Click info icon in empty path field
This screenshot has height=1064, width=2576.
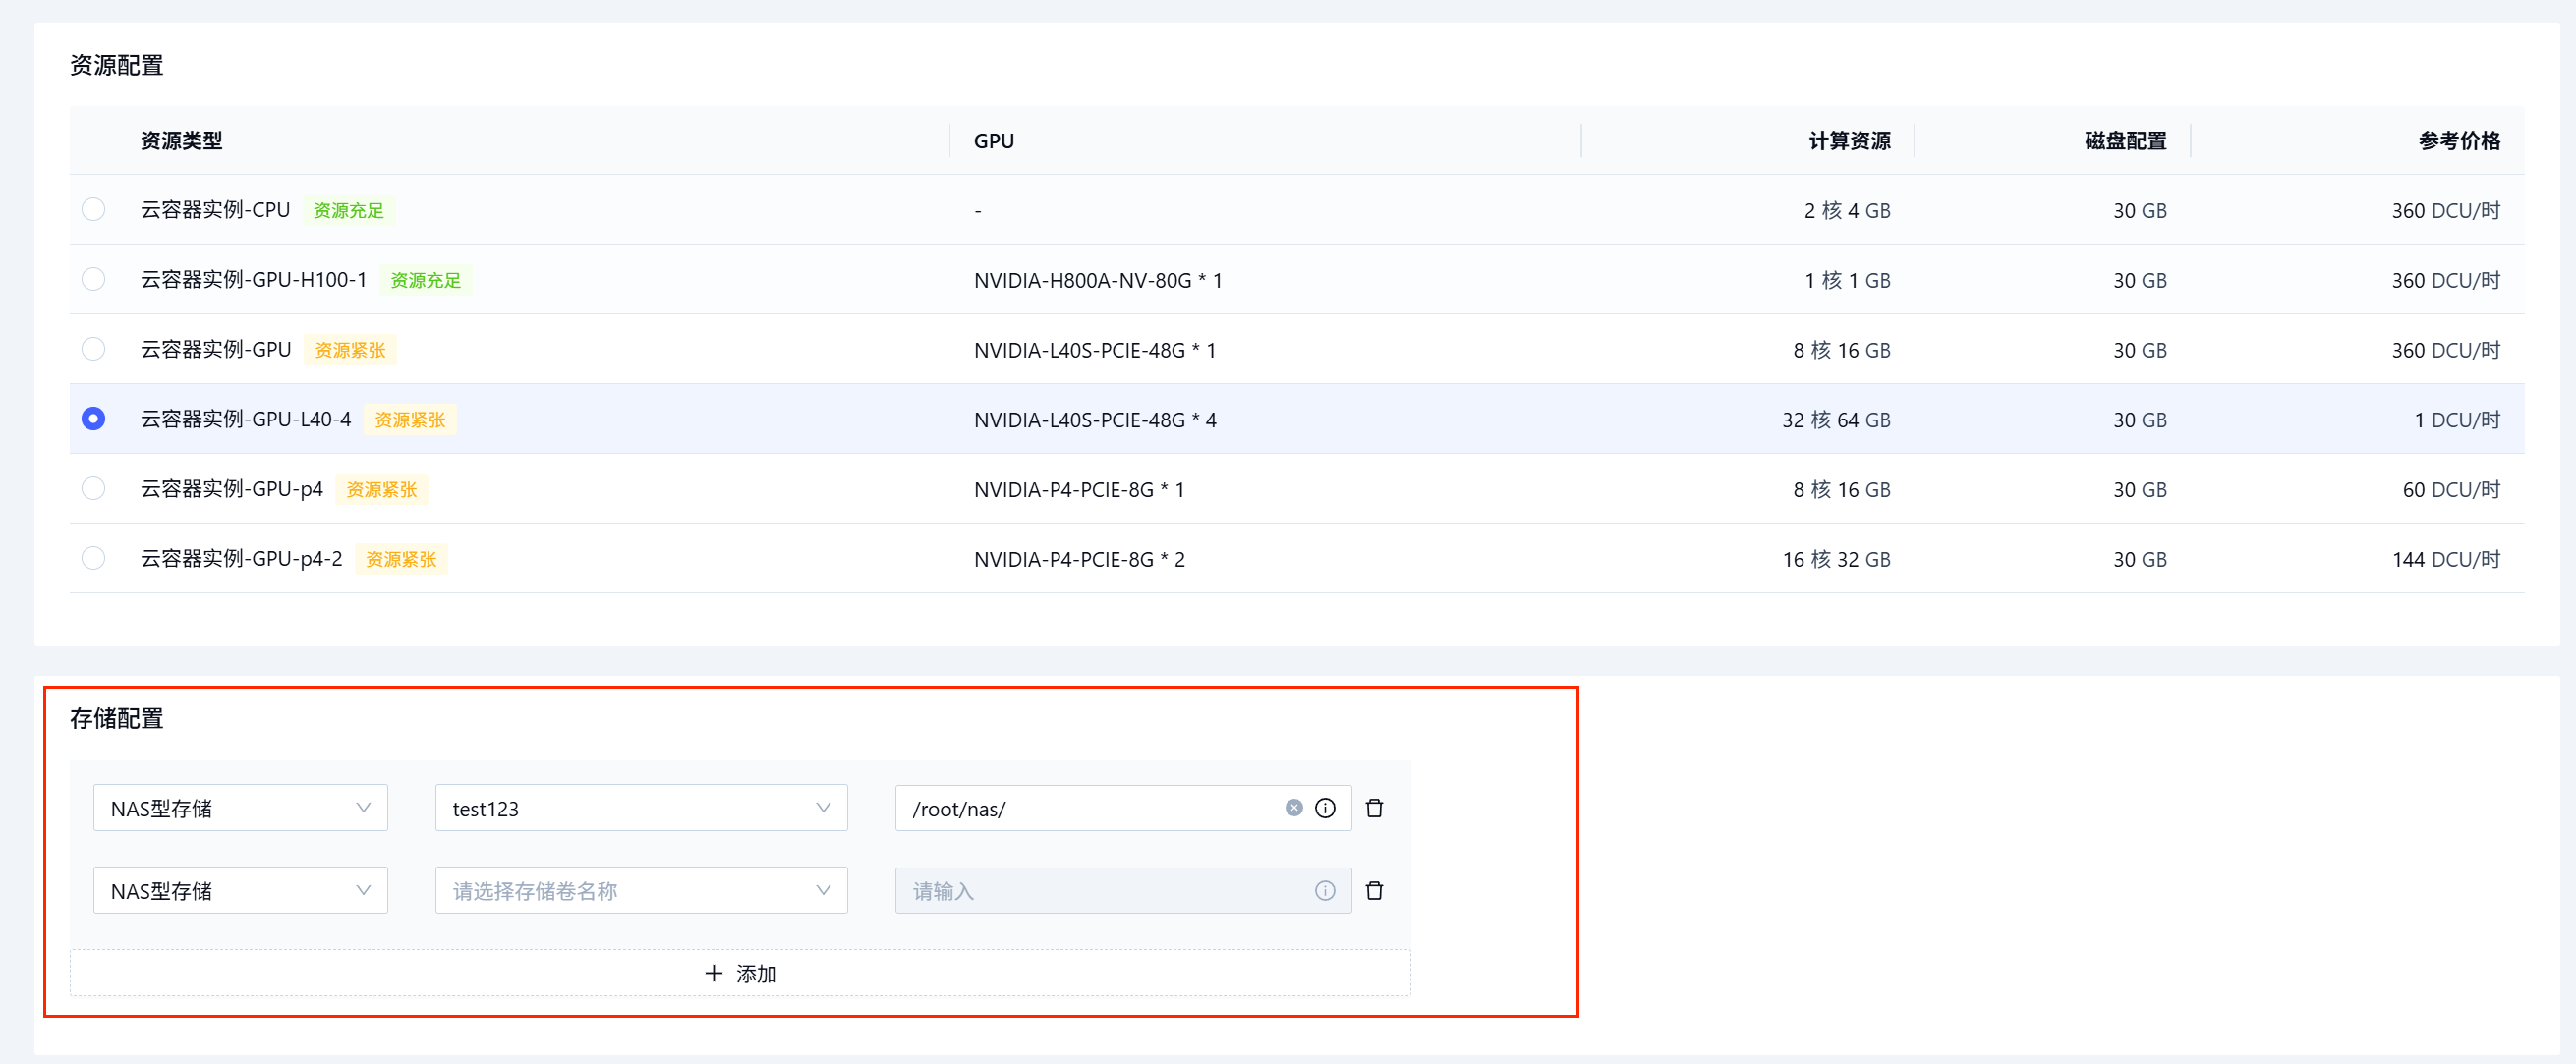click(1325, 890)
